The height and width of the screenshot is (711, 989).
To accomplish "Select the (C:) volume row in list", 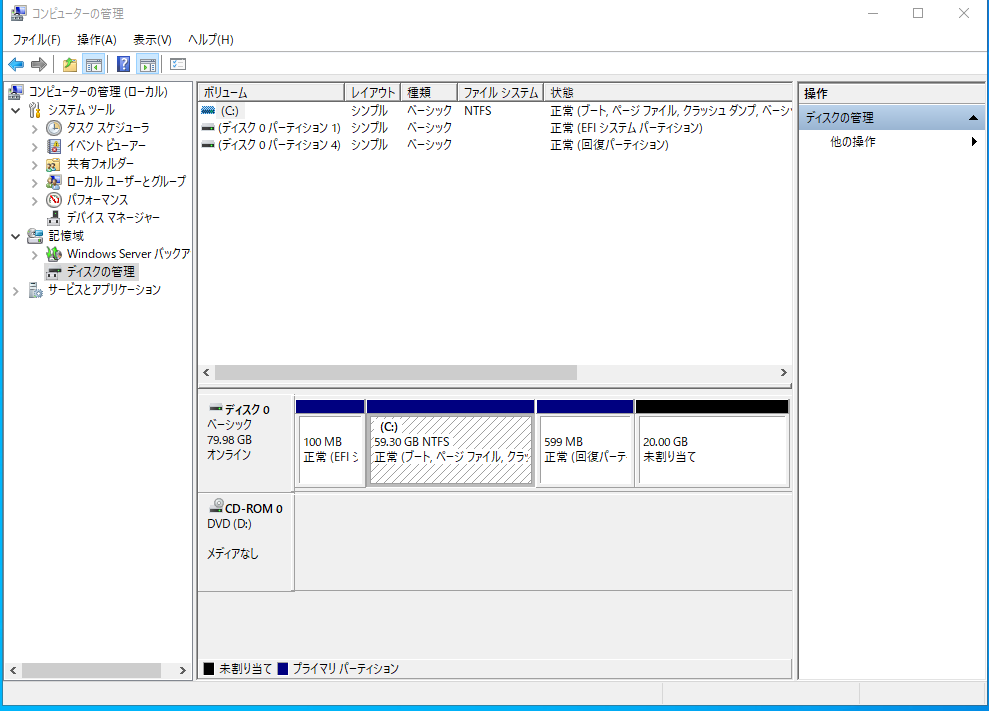I will [x=229, y=110].
